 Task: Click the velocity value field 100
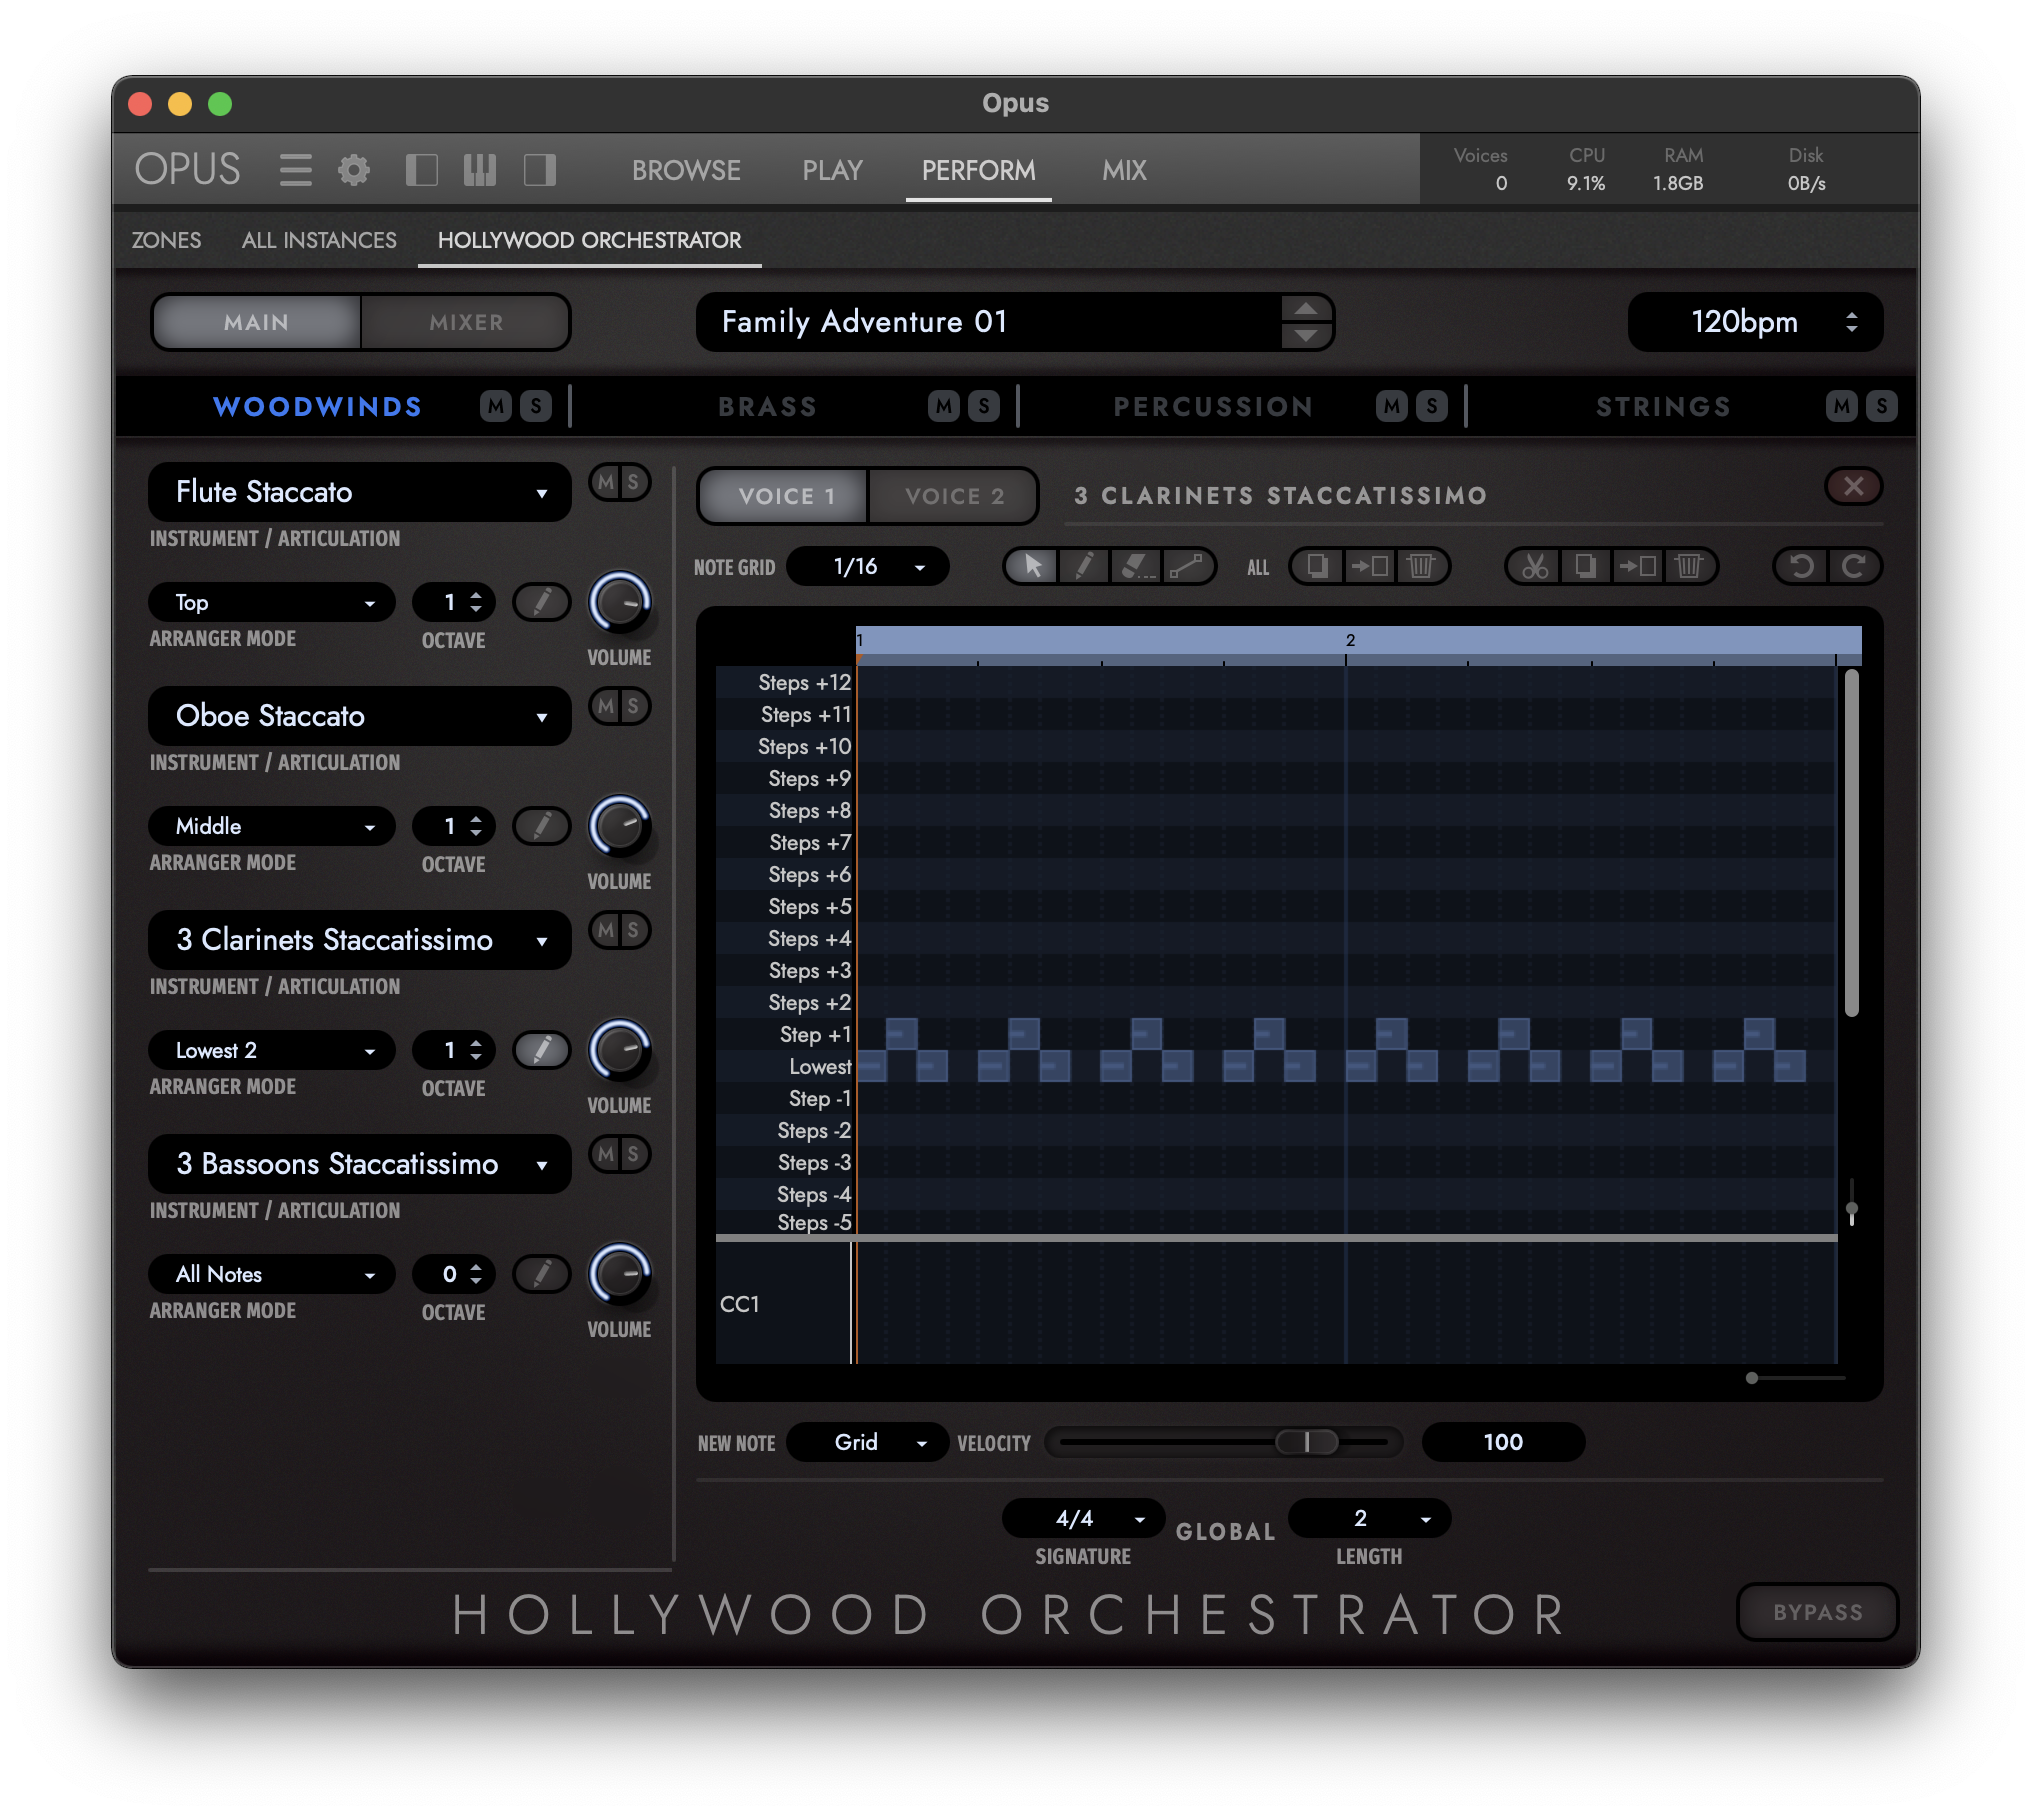click(x=1503, y=1442)
